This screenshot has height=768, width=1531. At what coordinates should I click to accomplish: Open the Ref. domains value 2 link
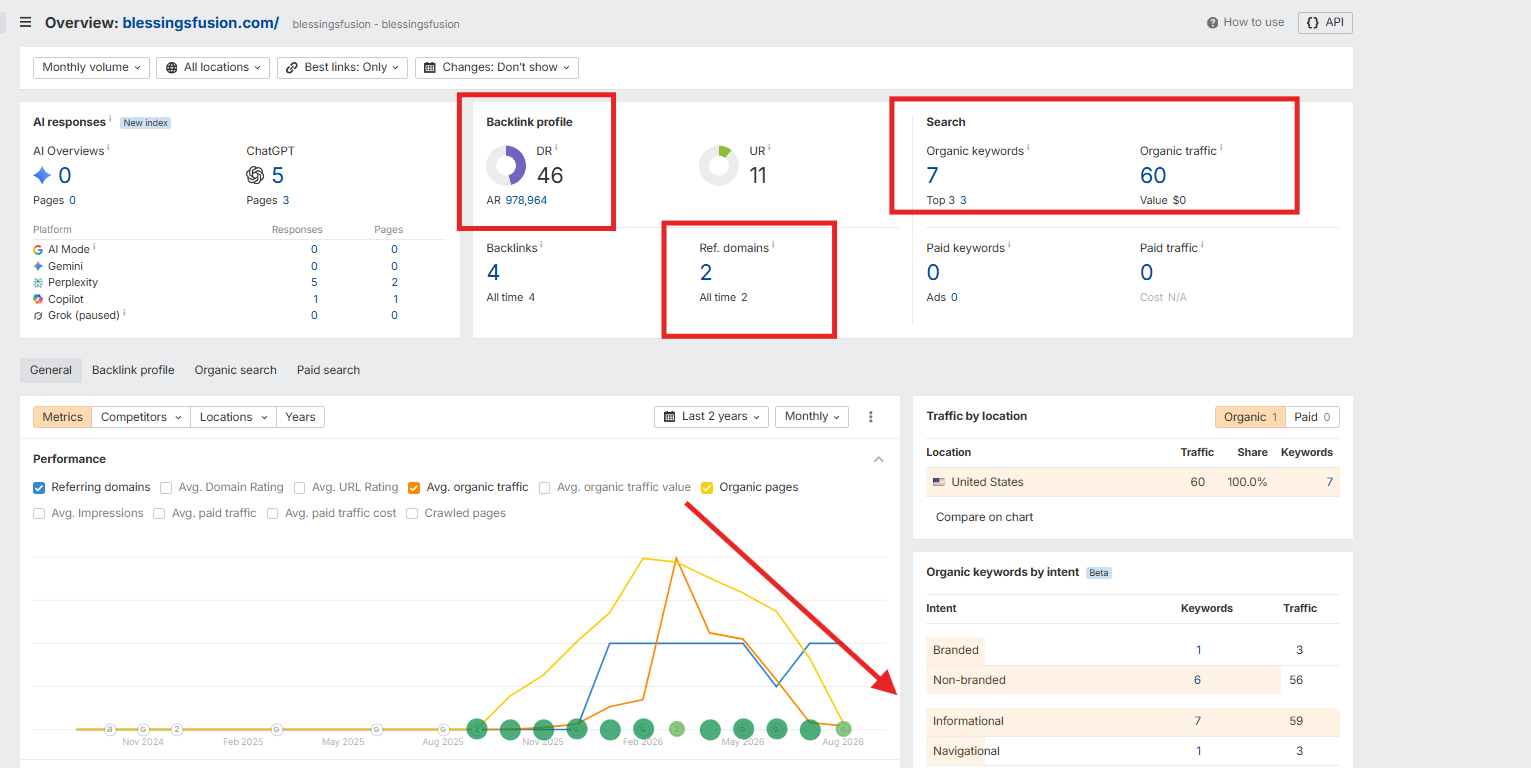[706, 272]
